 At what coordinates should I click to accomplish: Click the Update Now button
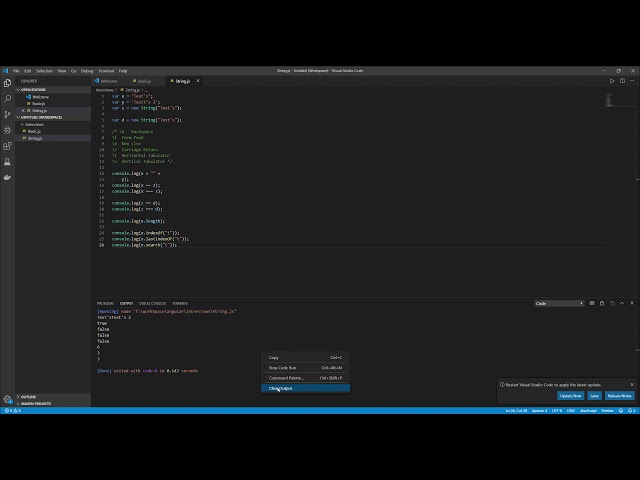click(571, 396)
